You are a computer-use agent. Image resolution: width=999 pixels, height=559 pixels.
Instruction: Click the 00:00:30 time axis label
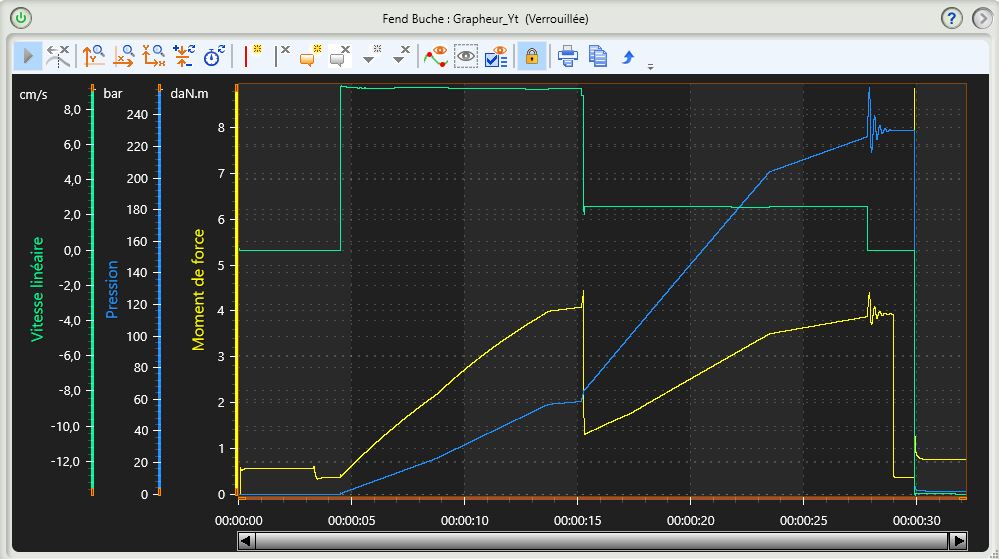point(916,520)
